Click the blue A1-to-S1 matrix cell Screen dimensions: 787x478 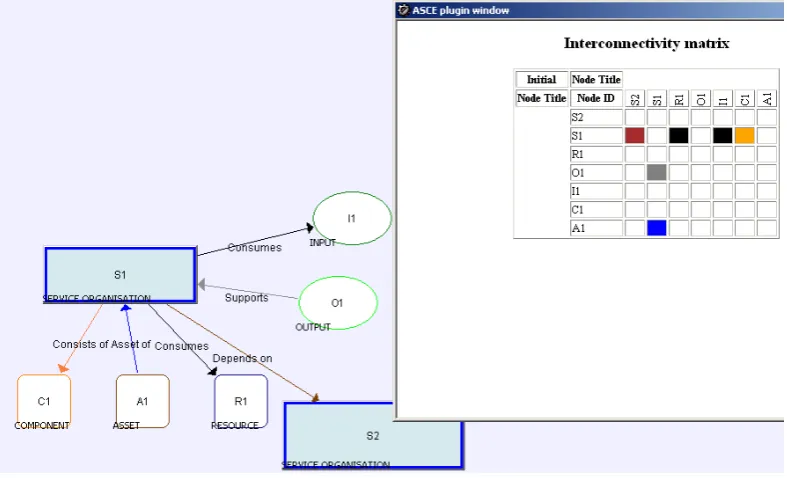pos(657,228)
